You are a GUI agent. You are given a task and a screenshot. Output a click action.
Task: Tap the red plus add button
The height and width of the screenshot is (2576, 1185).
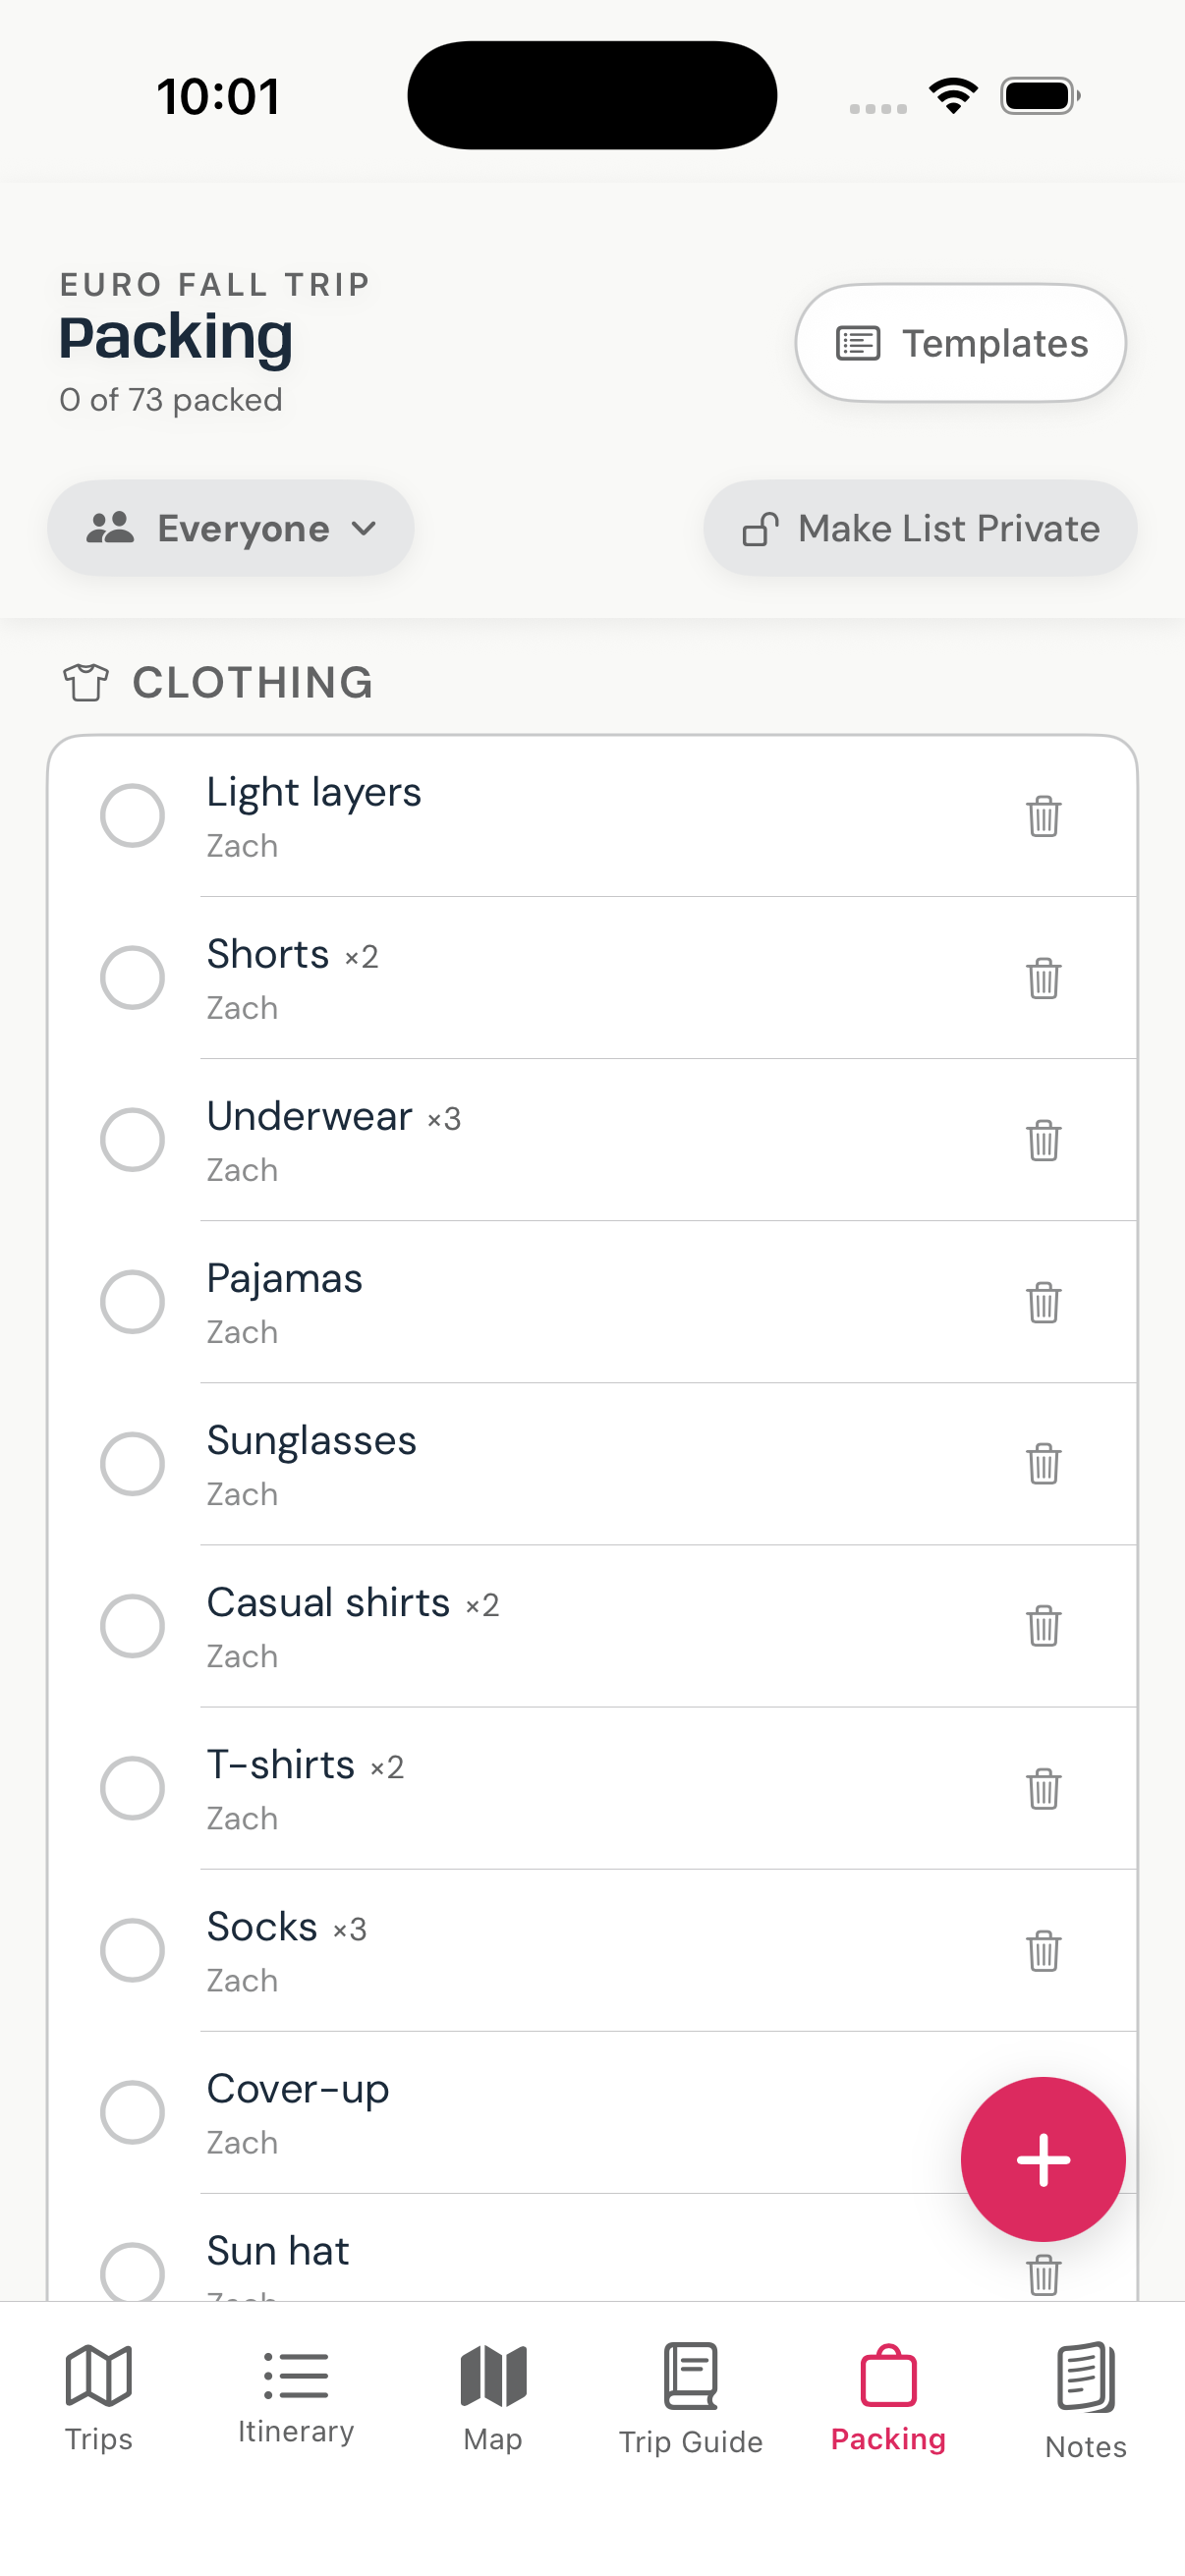coord(1043,2159)
